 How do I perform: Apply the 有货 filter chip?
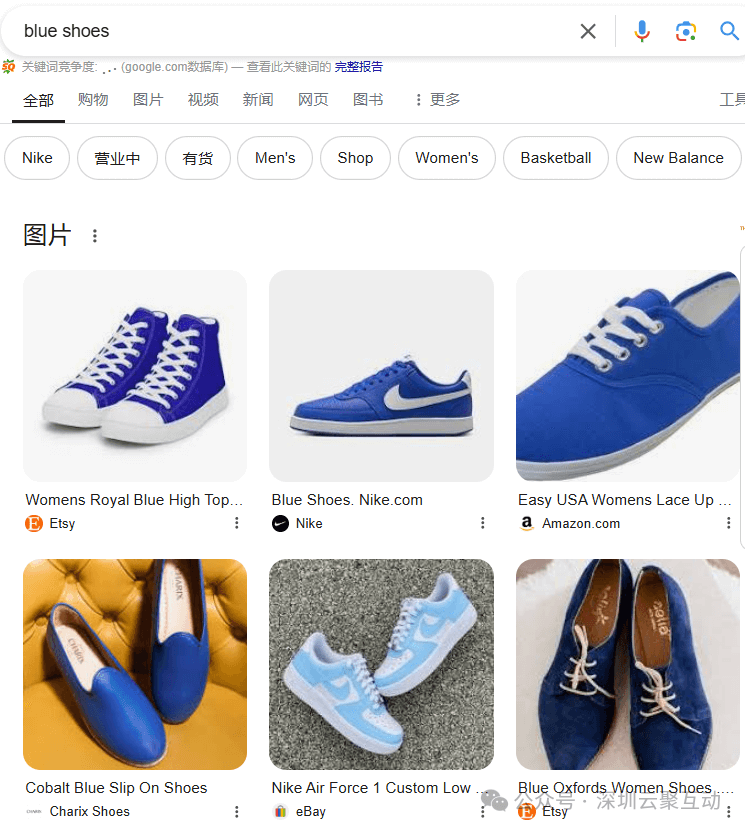click(x=198, y=158)
